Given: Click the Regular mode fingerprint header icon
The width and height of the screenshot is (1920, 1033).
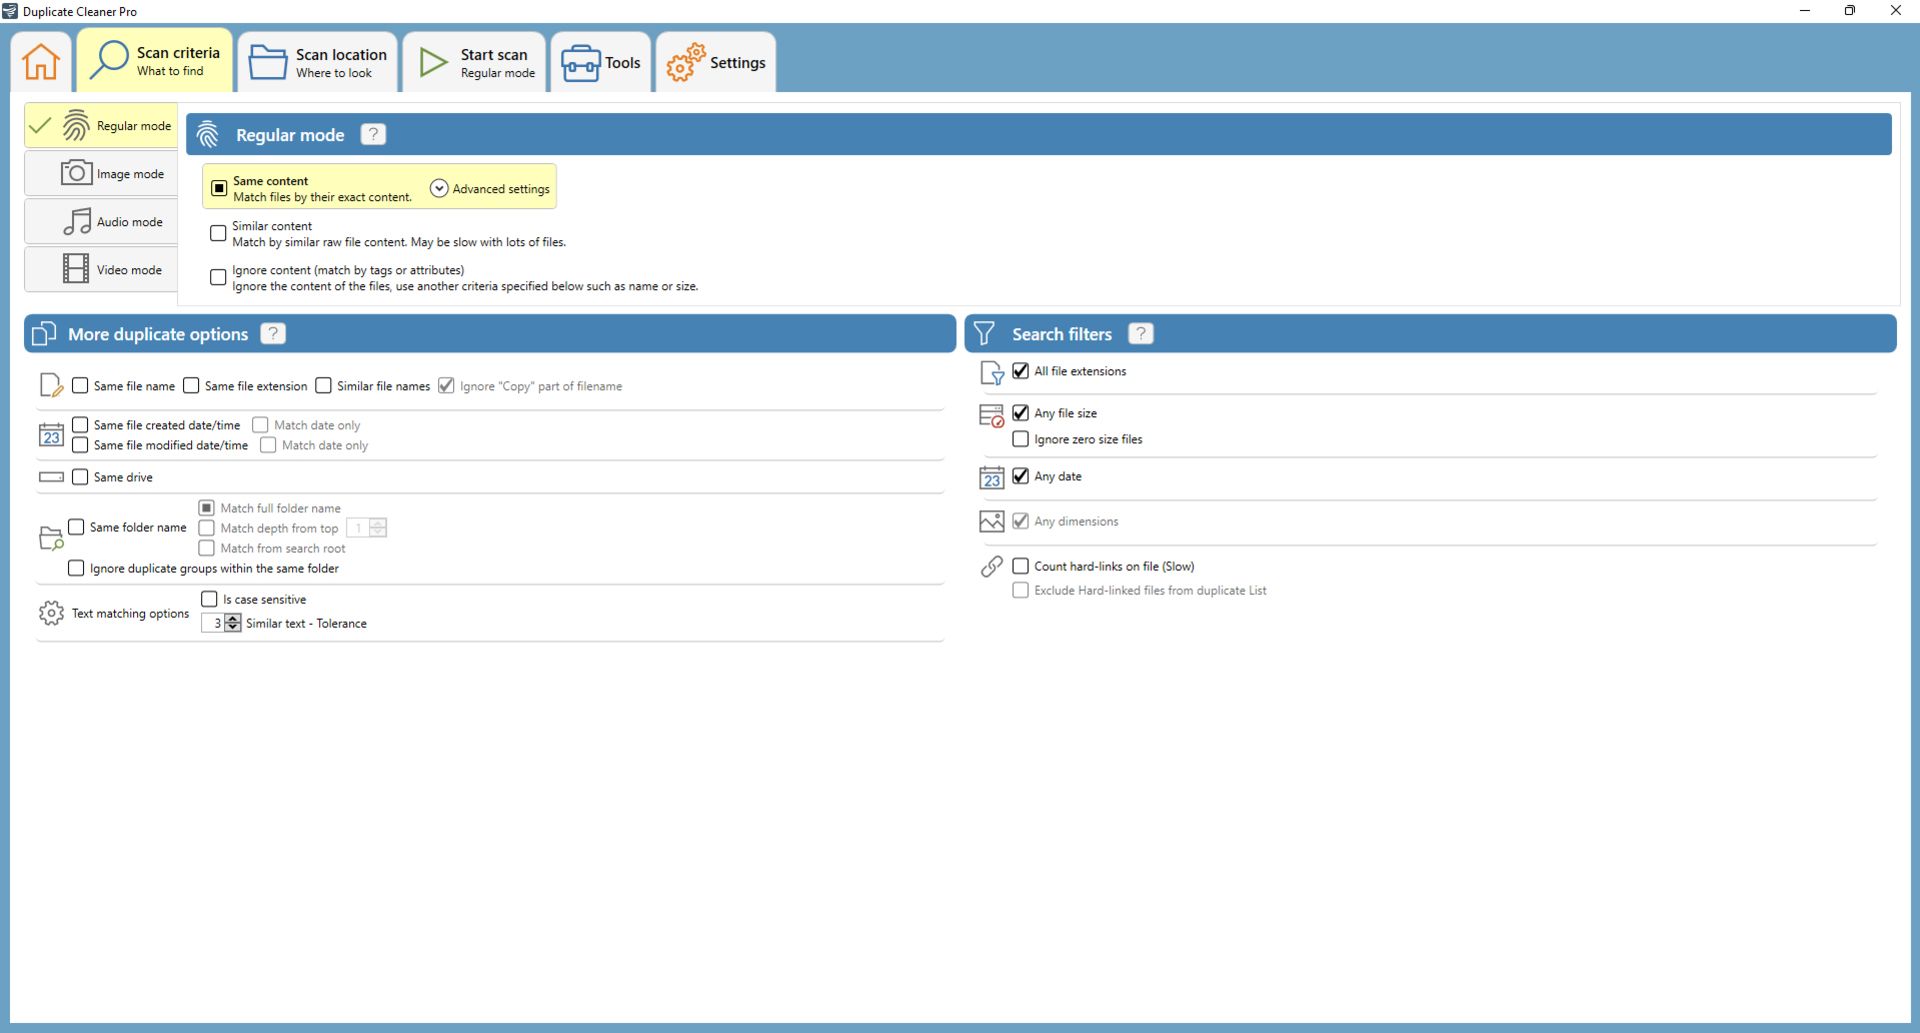Looking at the screenshot, I should pyautogui.click(x=208, y=134).
